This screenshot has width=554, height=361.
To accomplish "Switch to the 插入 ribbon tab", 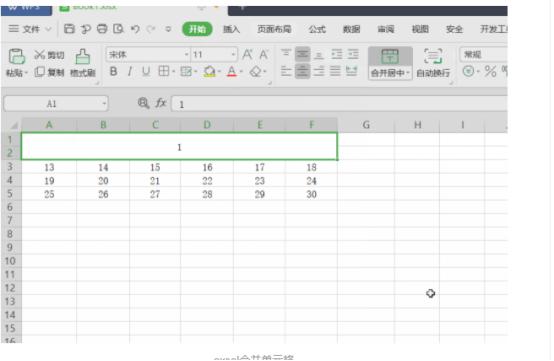I will point(231,29).
